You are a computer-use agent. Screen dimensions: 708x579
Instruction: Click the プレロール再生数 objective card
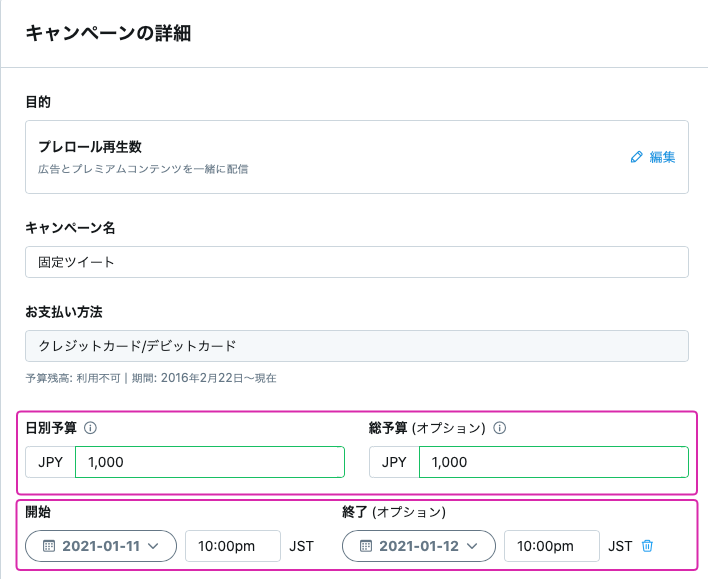(x=357, y=157)
